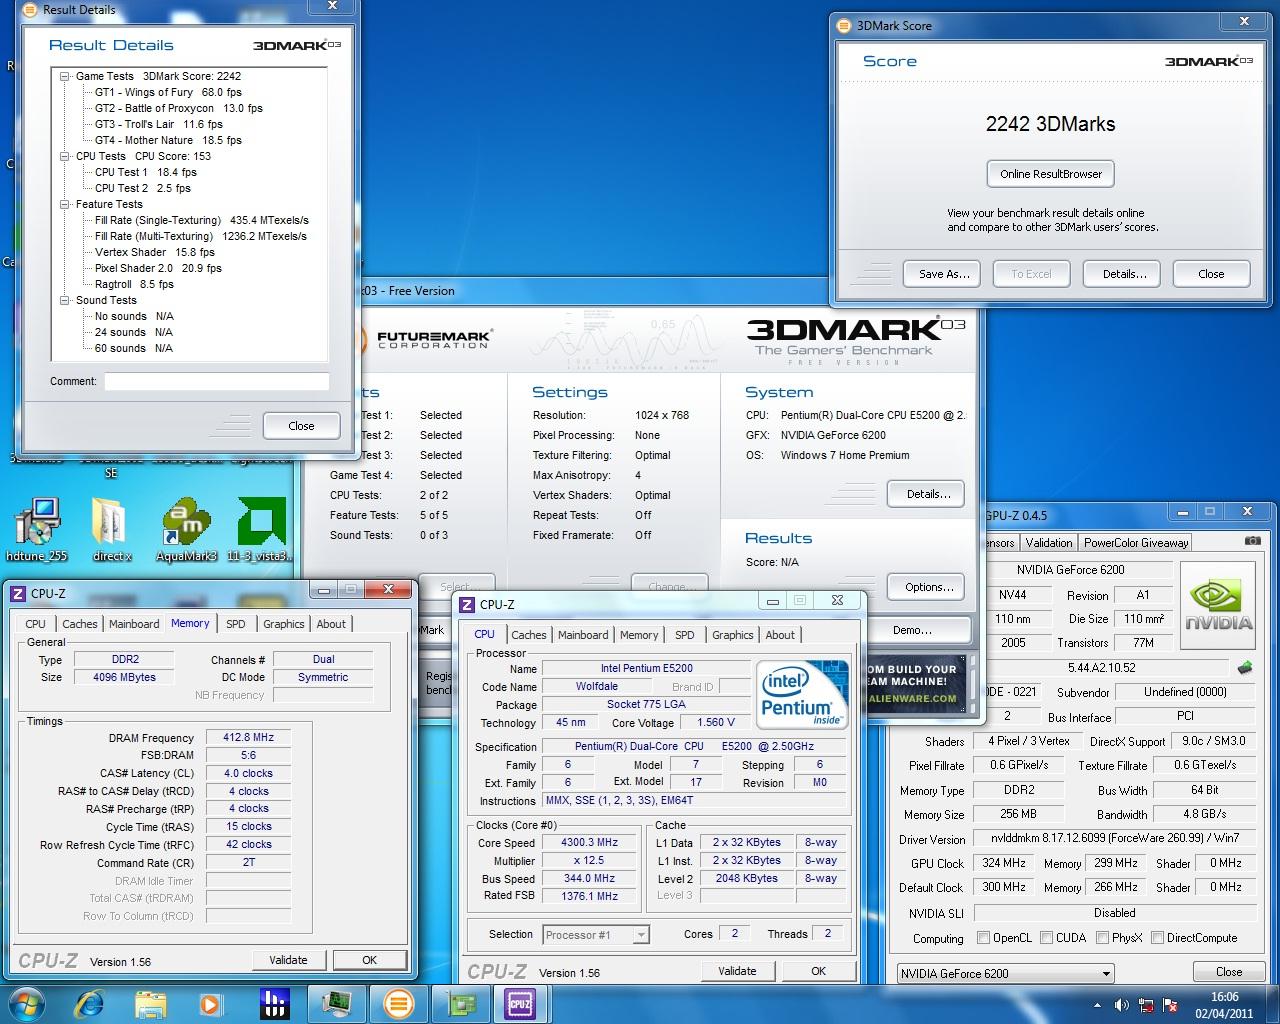Image resolution: width=1280 pixels, height=1024 pixels.
Task: Click OK in CPU-Z processor window
Action: coord(818,971)
